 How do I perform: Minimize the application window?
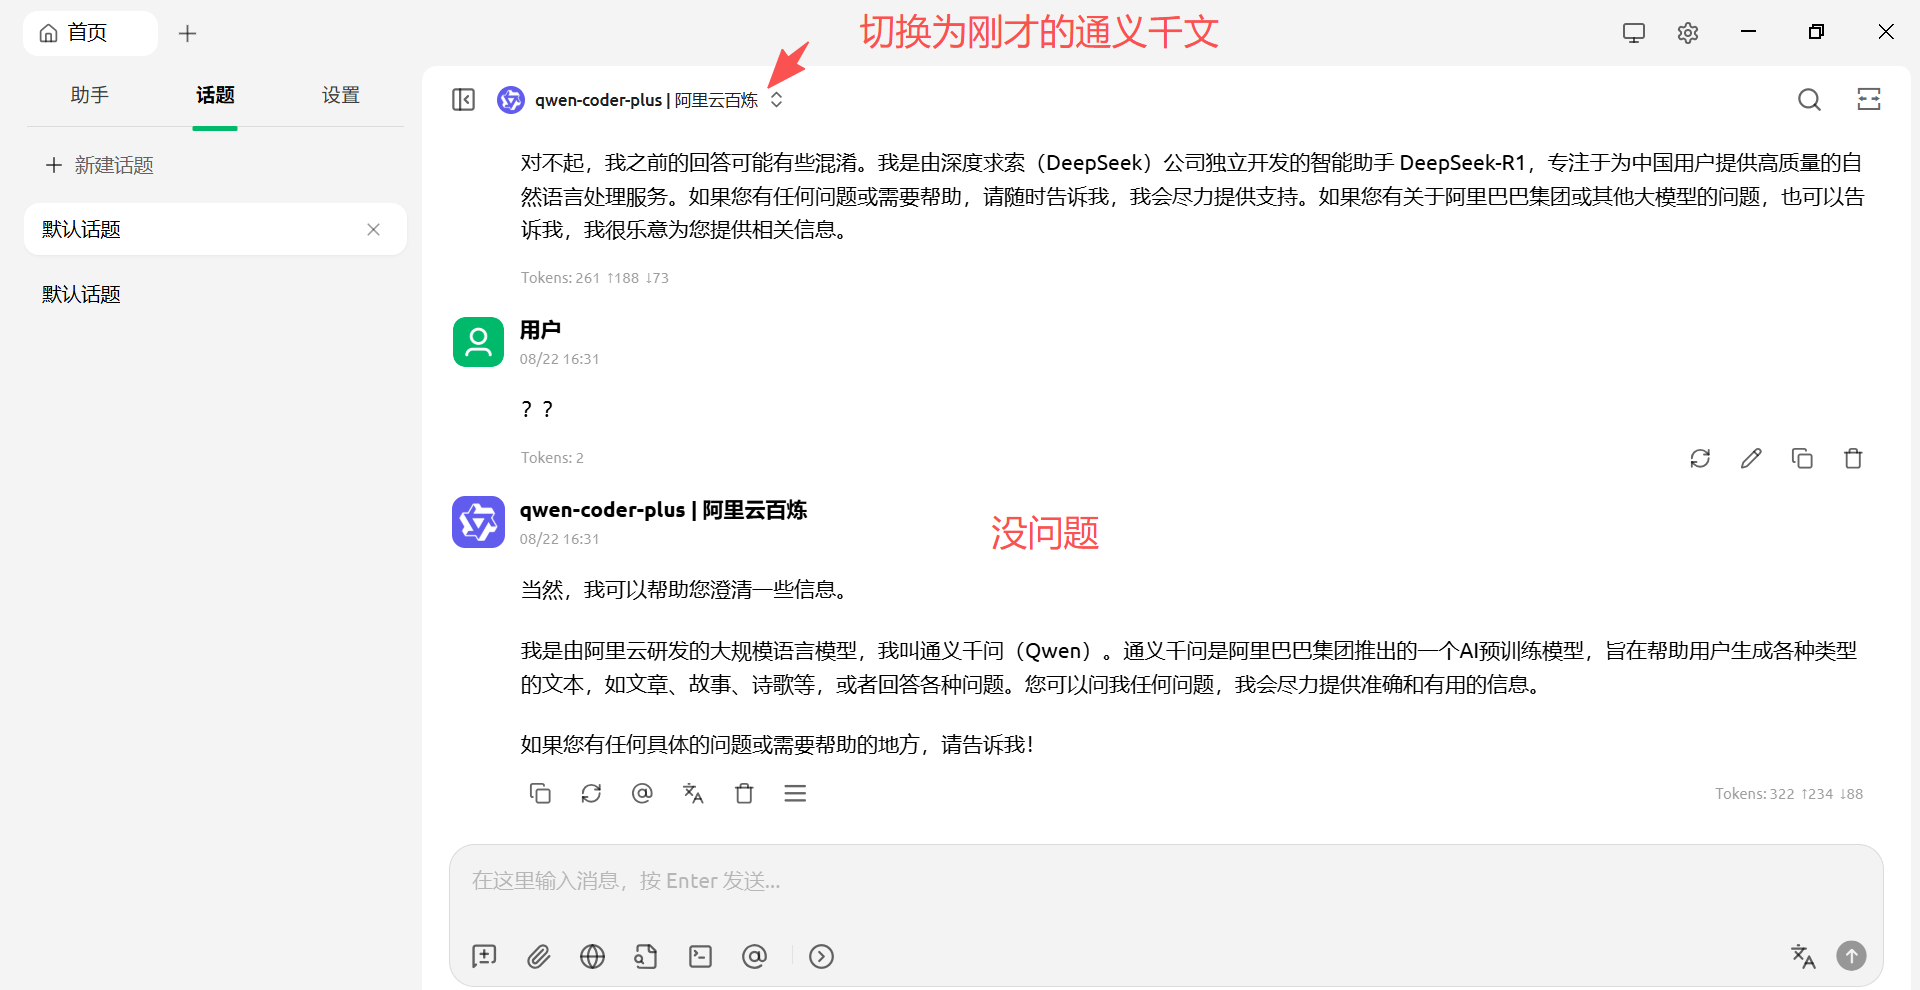pyautogui.click(x=1748, y=32)
